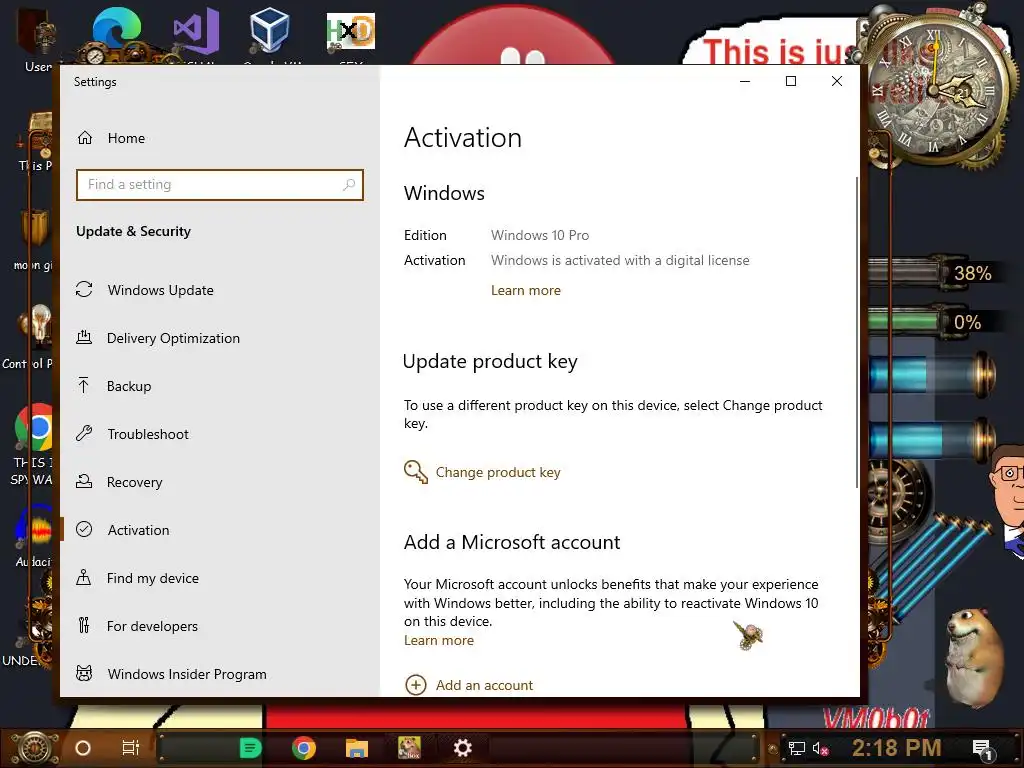Click the Windows Update sync icon
This screenshot has width=1024, height=768.
point(84,289)
